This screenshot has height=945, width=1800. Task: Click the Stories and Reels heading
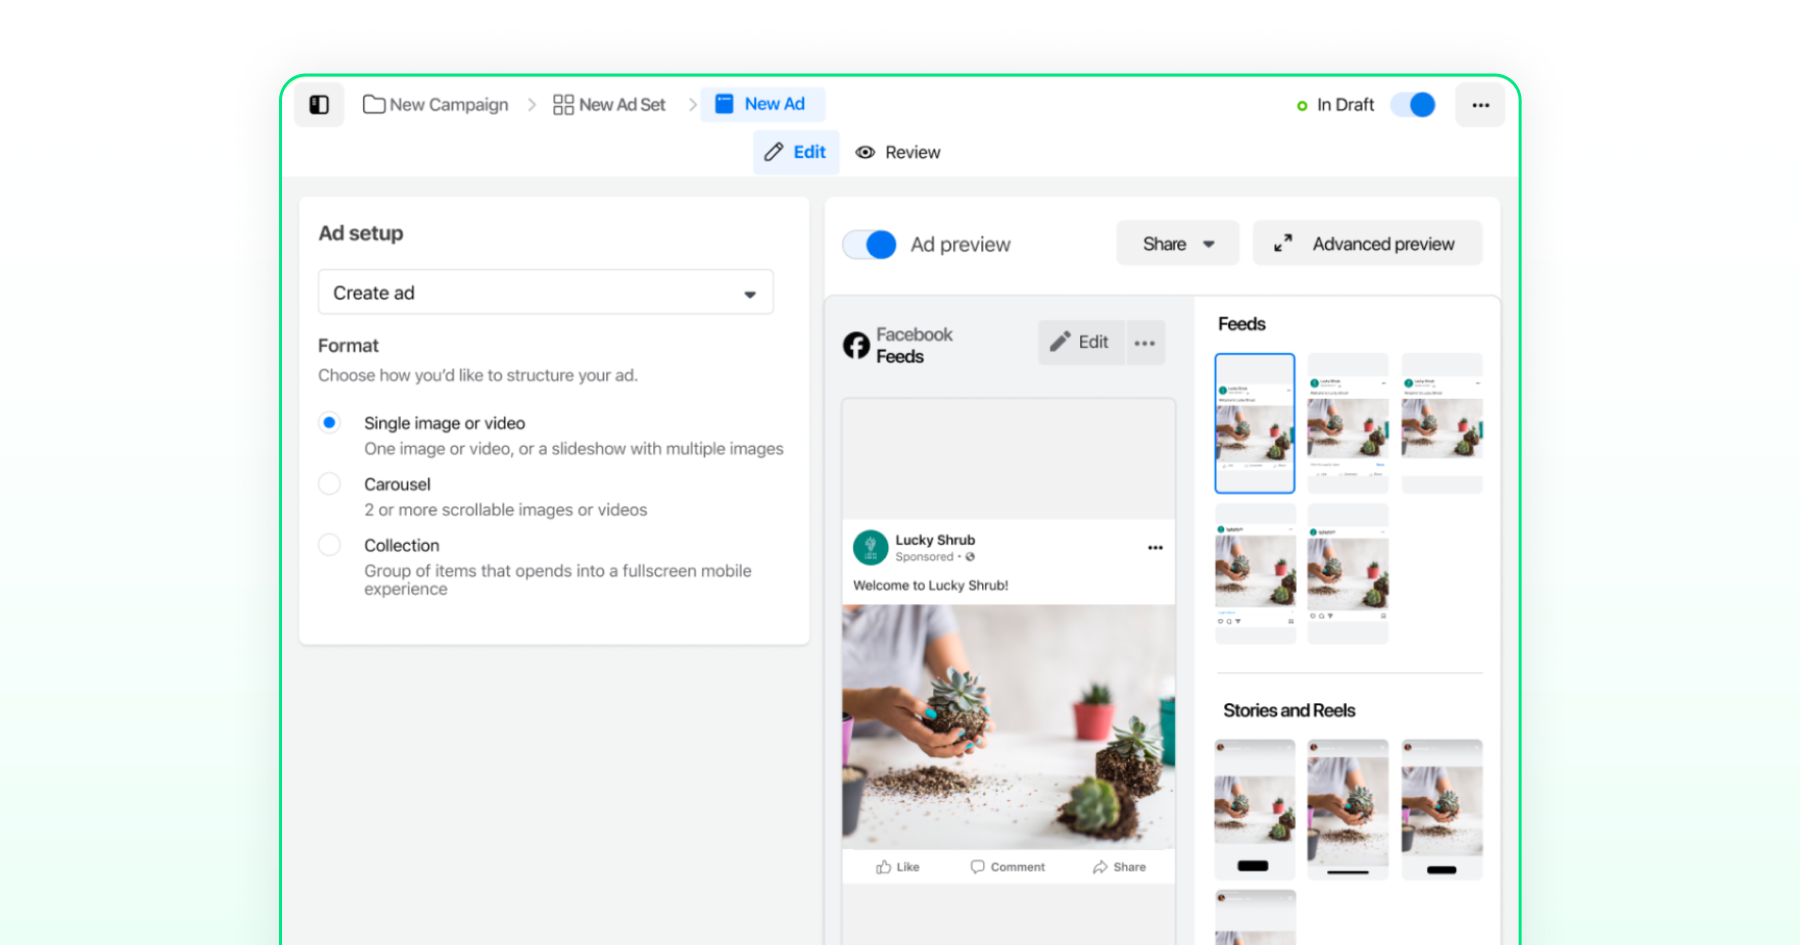1289,711
